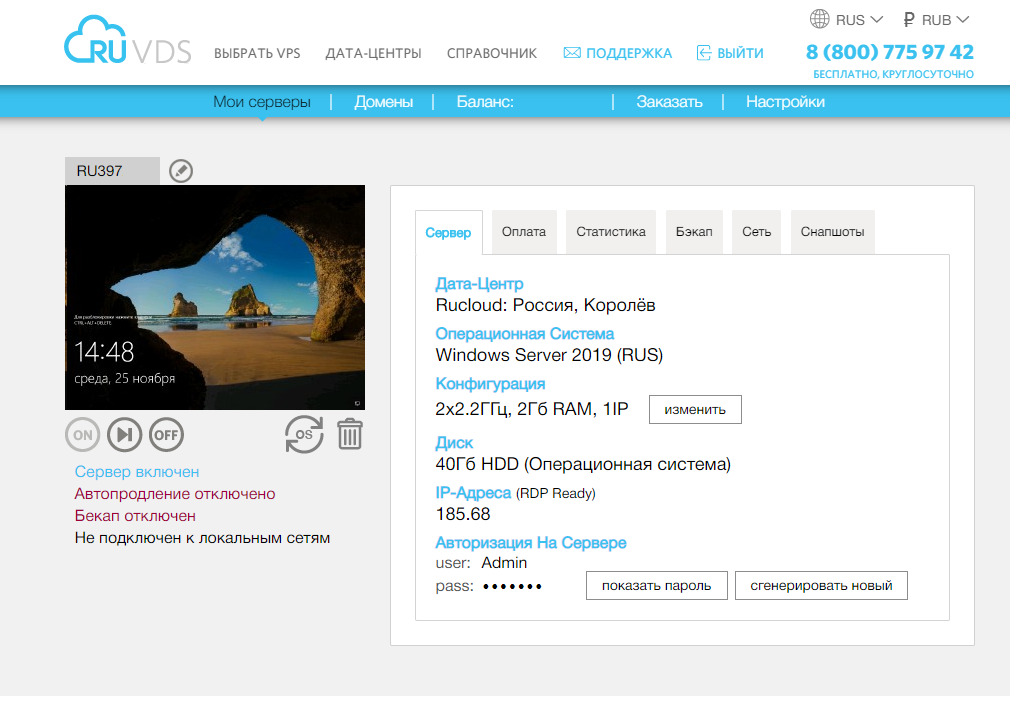The height and width of the screenshot is (710, 1010).
Task: Open ВЫБРАТЬ VPS menu item
Action: click(257, 53)
